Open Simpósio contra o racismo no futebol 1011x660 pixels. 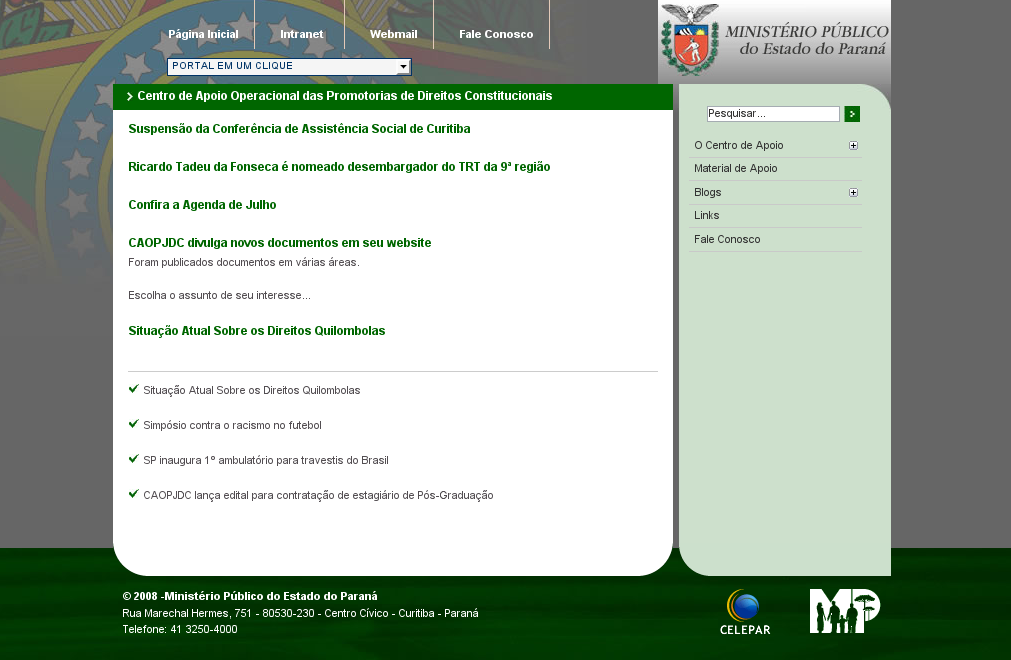[232, 426]
